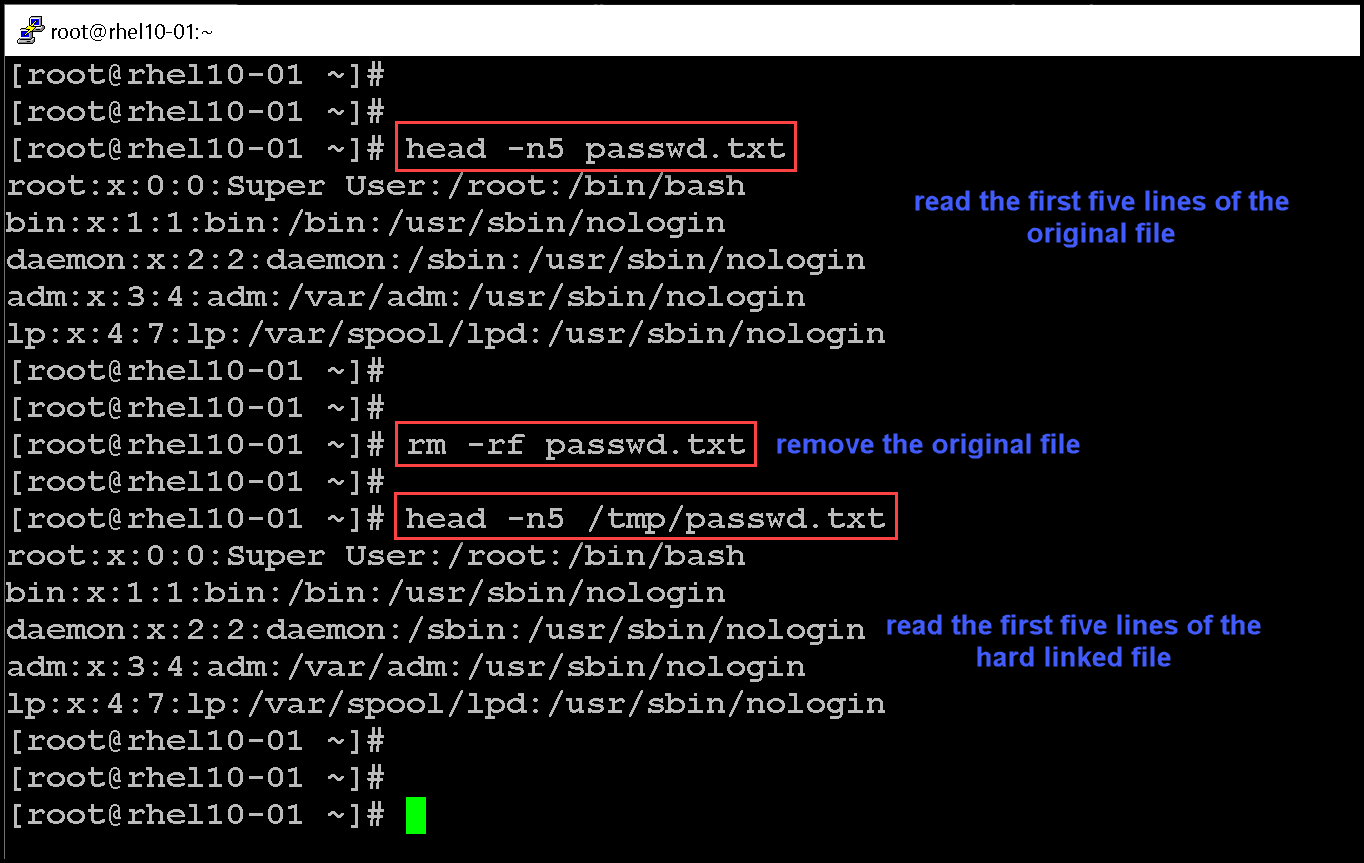Click the very first empty prompt line of the terminal

pos(196,75)
